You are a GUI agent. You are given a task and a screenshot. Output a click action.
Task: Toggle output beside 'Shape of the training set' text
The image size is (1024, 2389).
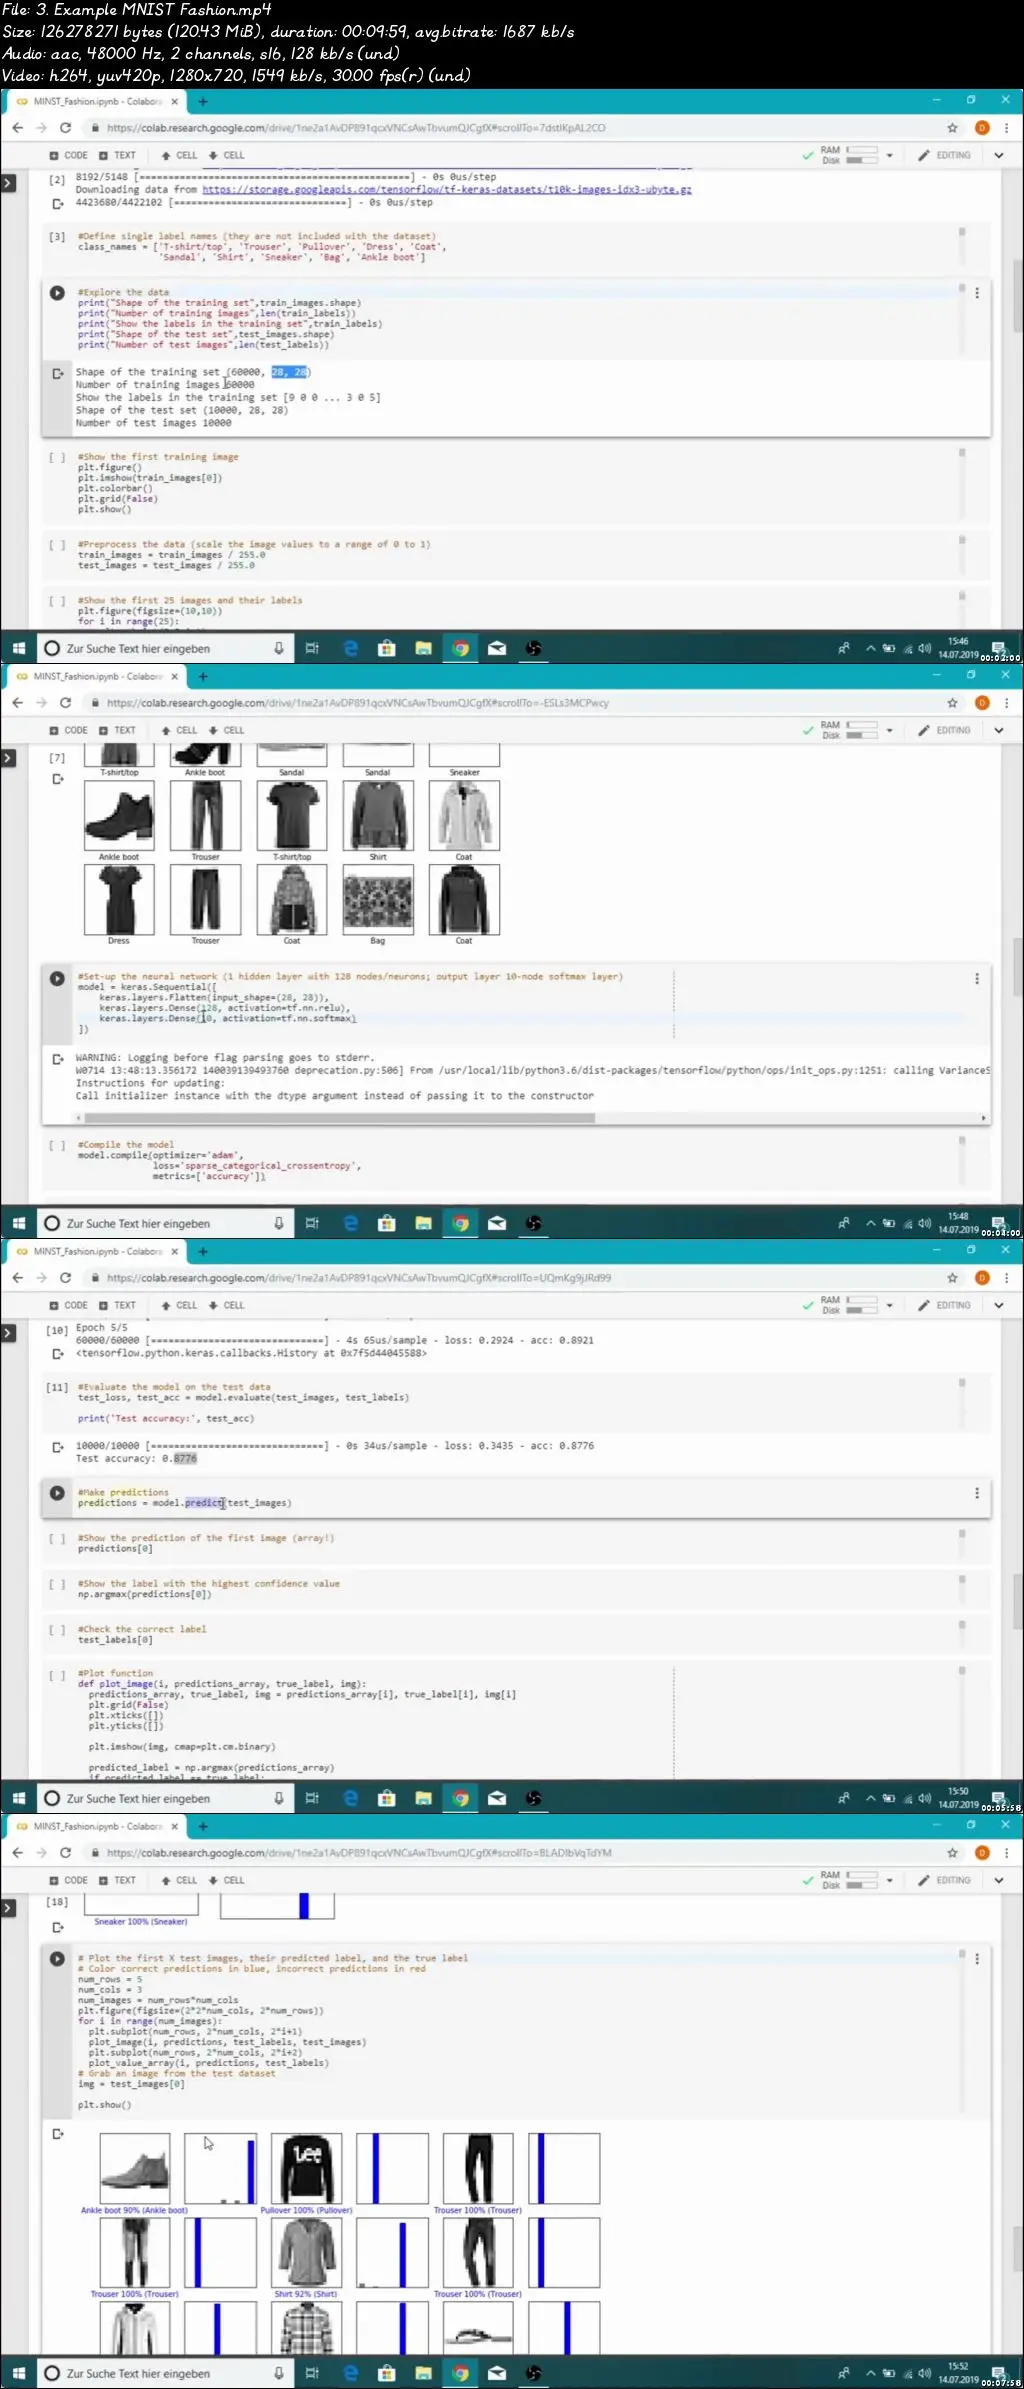pyautogui.click(x=58, y=373)
